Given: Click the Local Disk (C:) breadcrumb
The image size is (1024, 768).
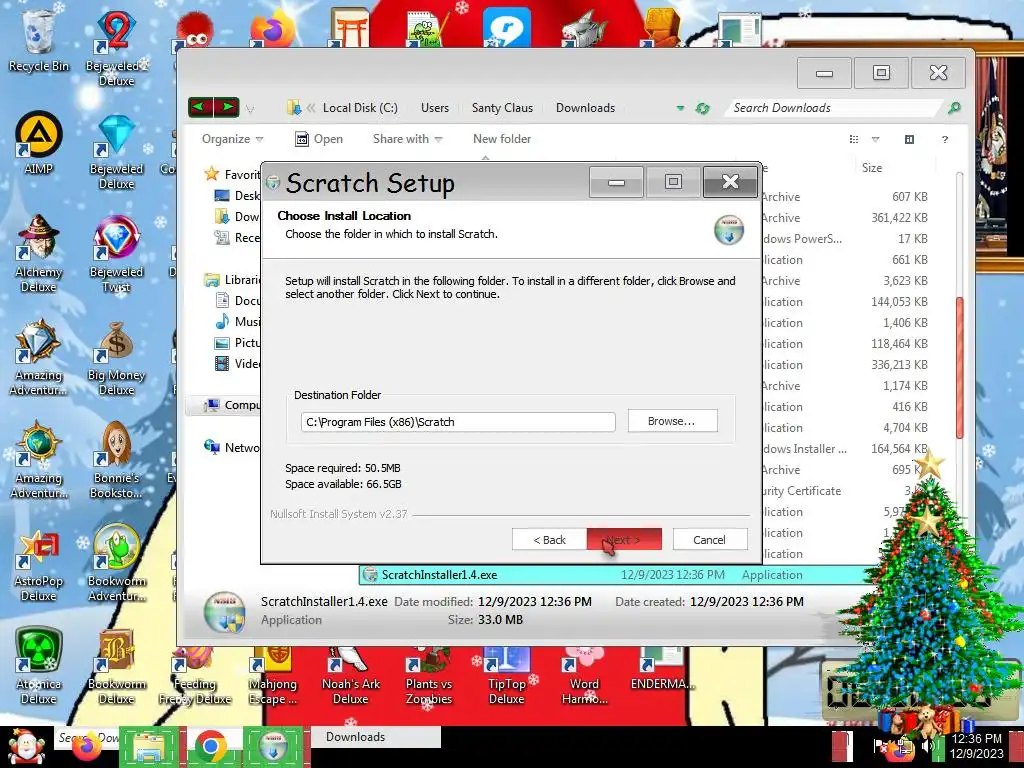Looking at the screenshot, I should (360, 108).
